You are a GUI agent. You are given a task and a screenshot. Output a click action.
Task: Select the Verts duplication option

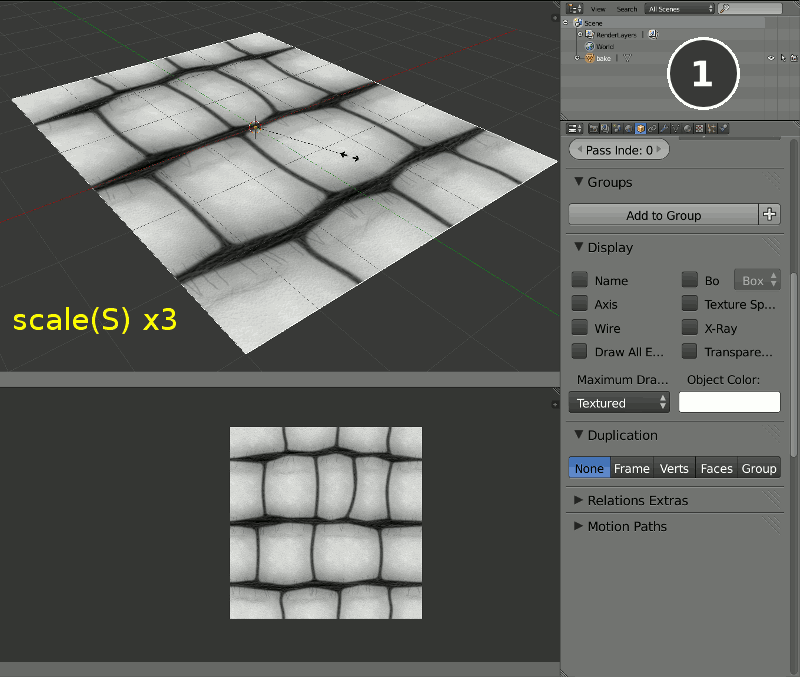tap(674, 468)
